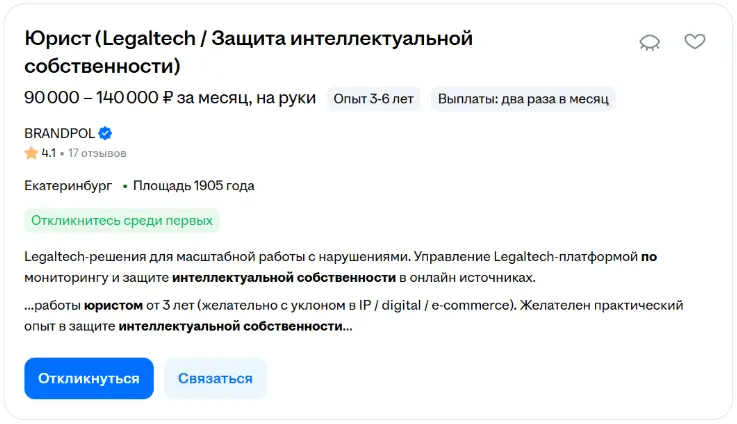Add the vacancy to favorites with heart icon
The width and height of the screenshot is (737, 424).
click(x=694, y=42)
